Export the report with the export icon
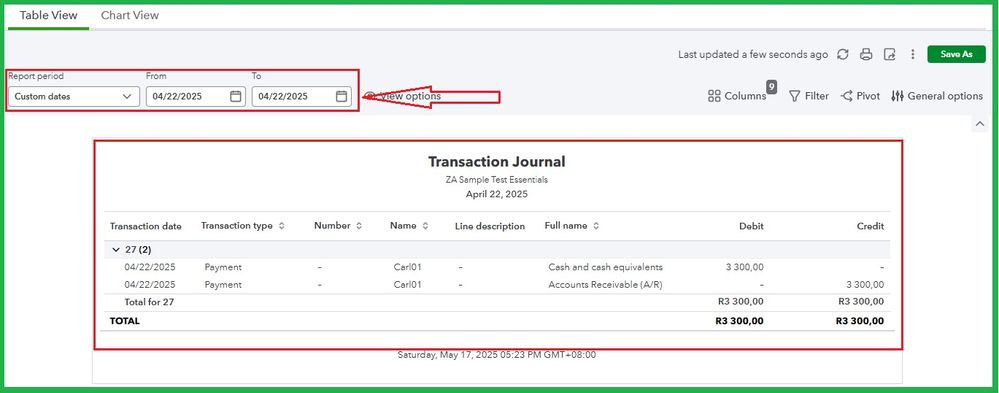The image size is (999, 393). tap(890, 54)
